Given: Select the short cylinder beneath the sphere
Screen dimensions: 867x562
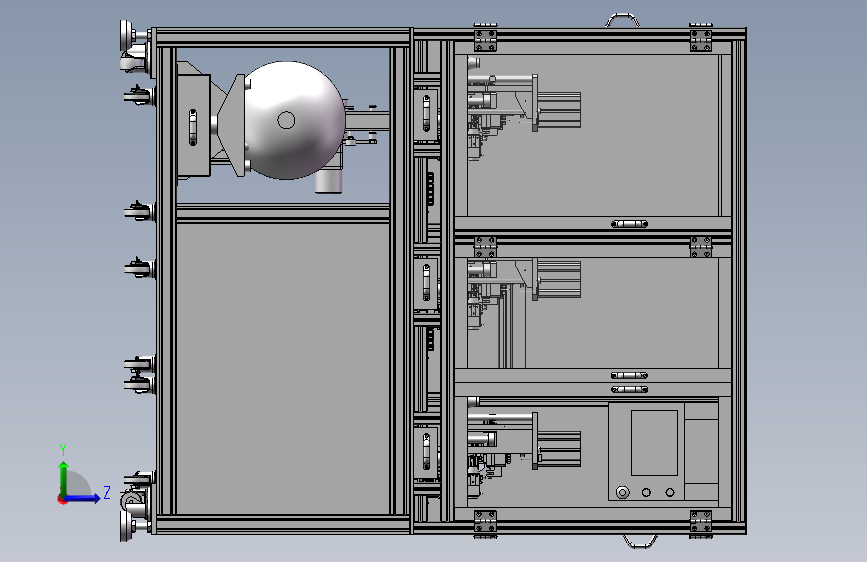Looking at the screenshot, I should point(330,181).
